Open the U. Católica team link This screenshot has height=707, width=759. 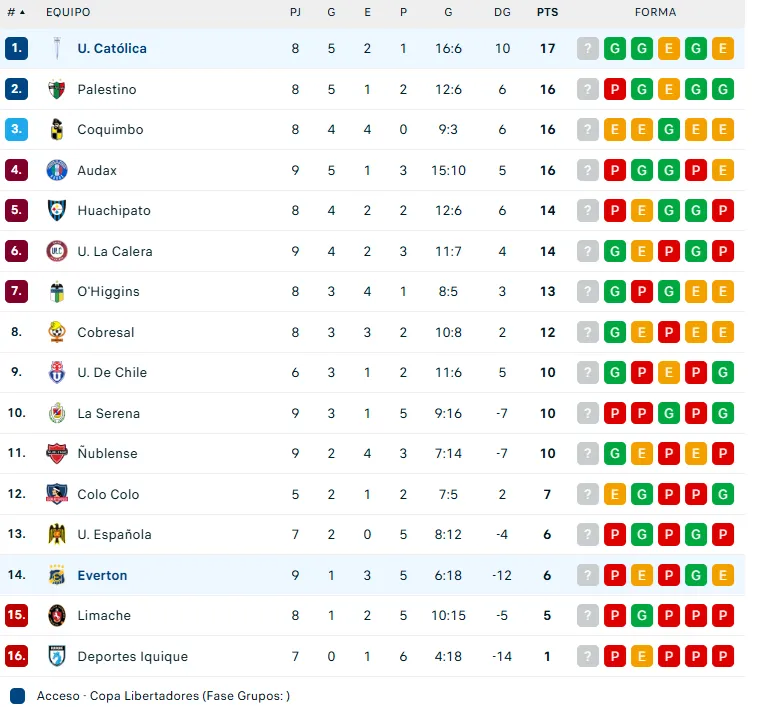point(112,48)
